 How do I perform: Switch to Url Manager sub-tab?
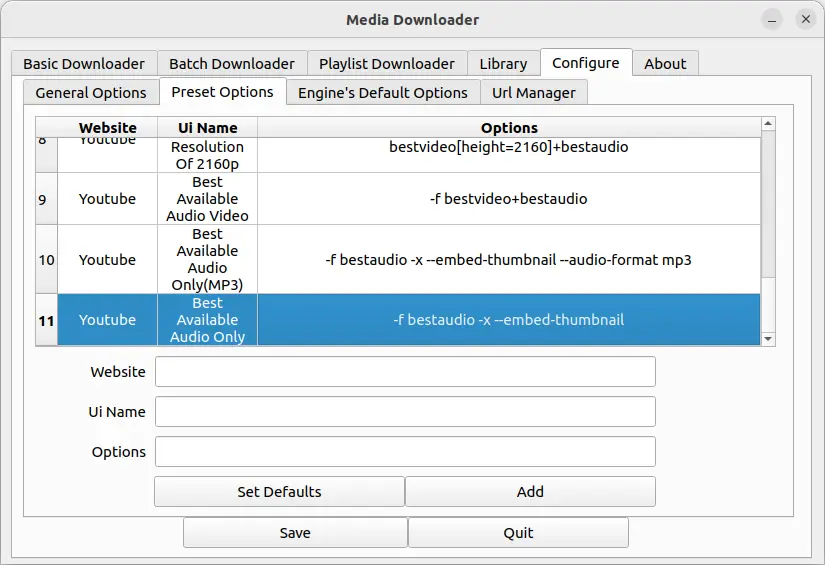(534, 93)
